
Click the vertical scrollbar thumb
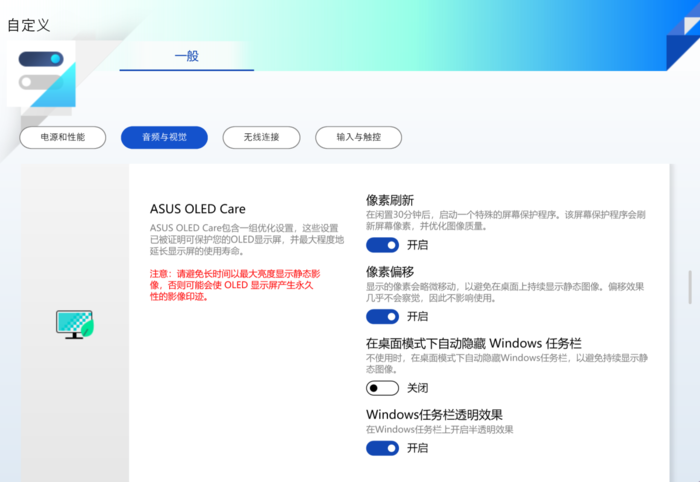pyautogui.click(x=690, y=287)
